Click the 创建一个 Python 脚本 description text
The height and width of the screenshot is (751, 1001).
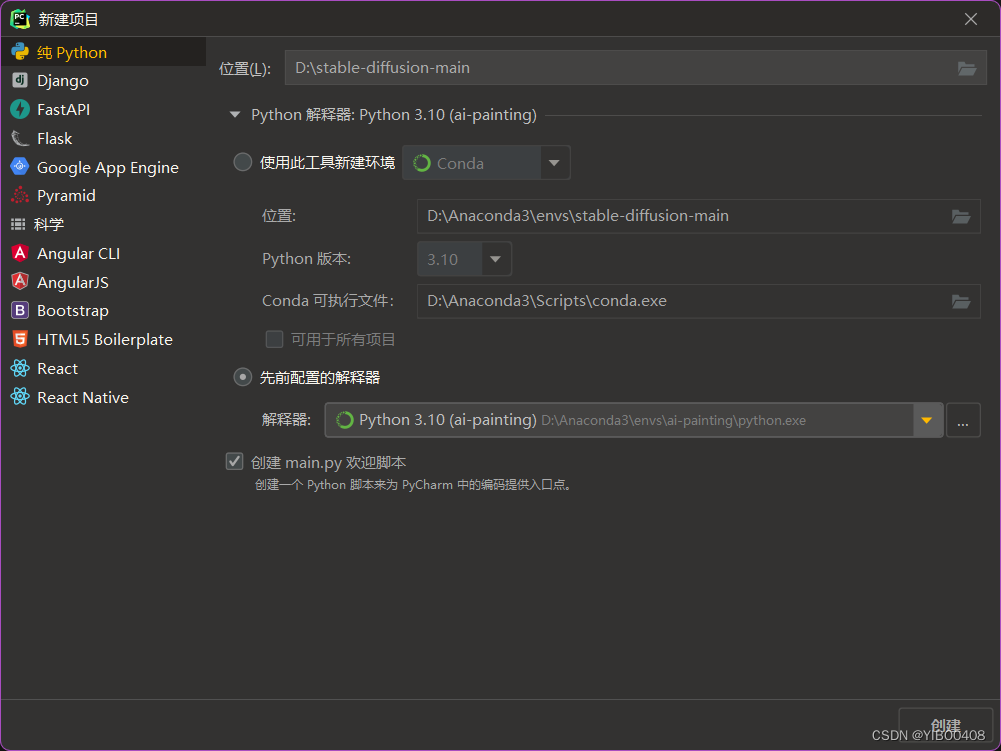[x=414, y=485]
